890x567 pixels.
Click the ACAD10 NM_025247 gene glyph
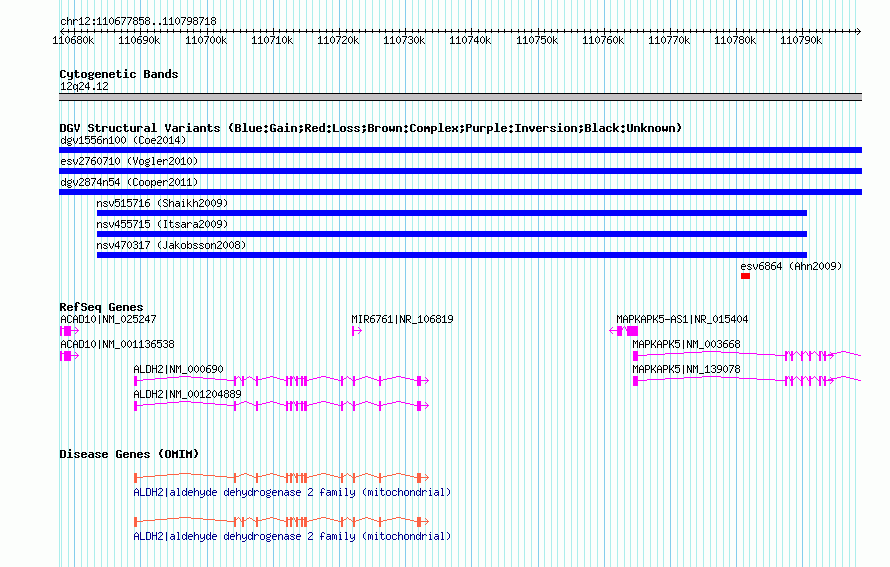click(x=69, y=331)
